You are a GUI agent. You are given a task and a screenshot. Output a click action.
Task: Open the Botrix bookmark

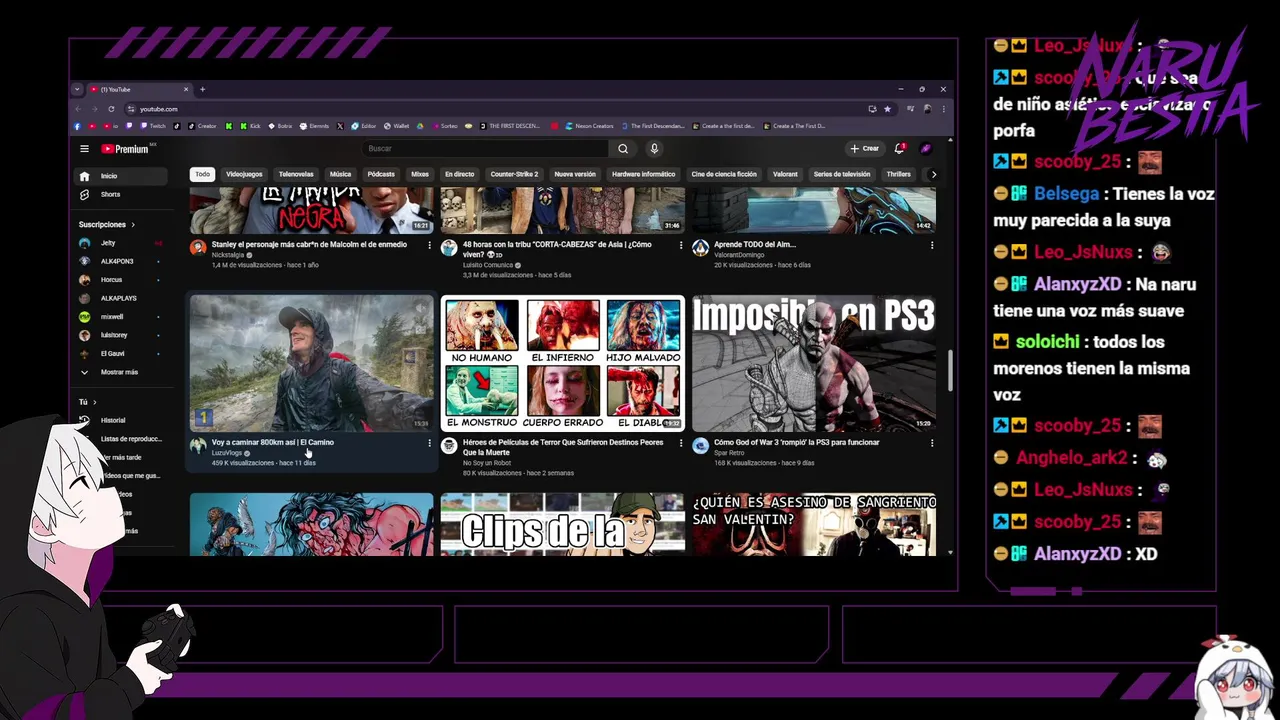tap(280, 126)
